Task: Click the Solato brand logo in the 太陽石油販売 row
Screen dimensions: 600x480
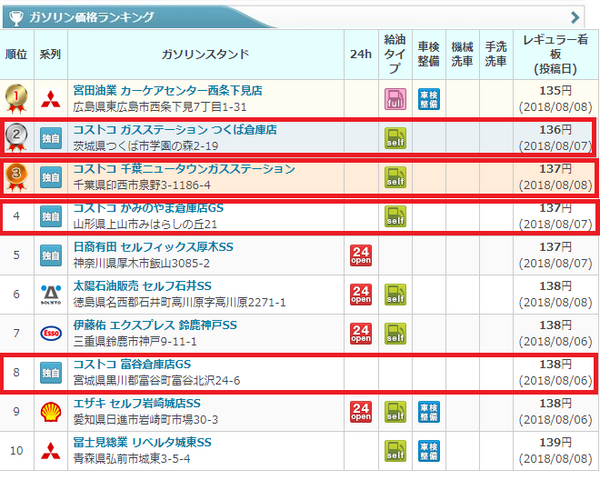Action: click(51, 294)
